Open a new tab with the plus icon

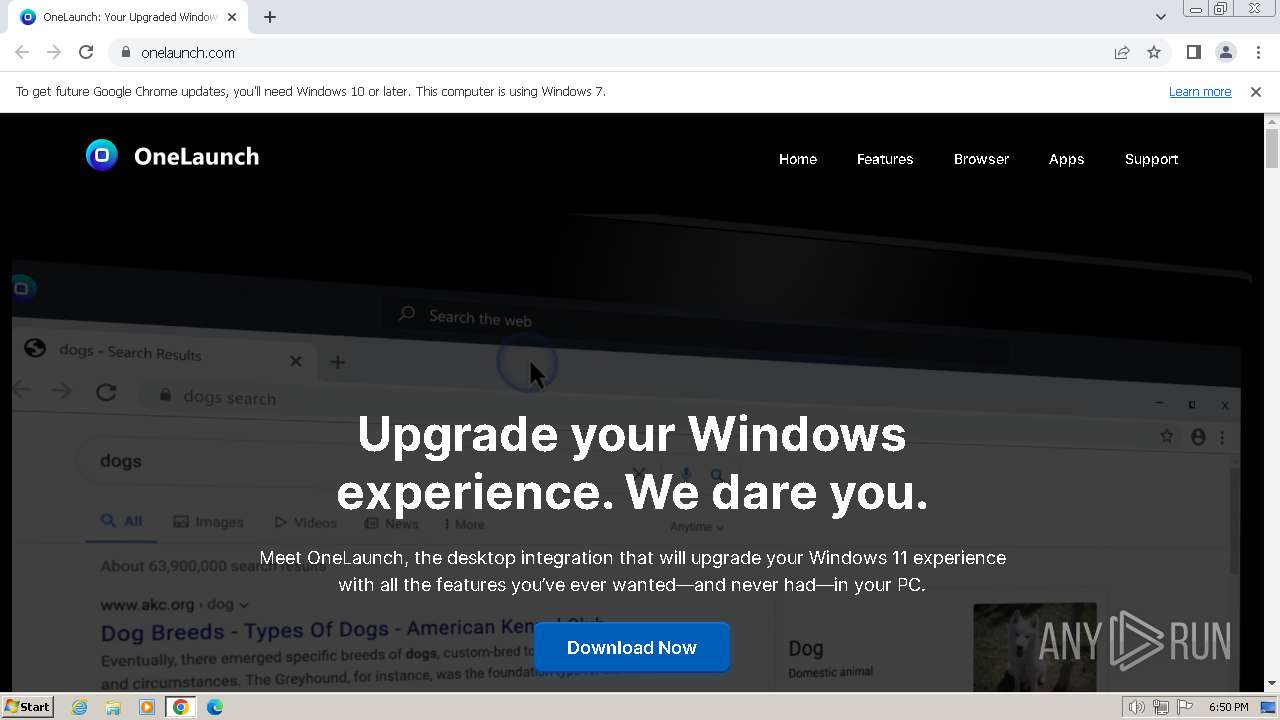click(x=270, y=17)
